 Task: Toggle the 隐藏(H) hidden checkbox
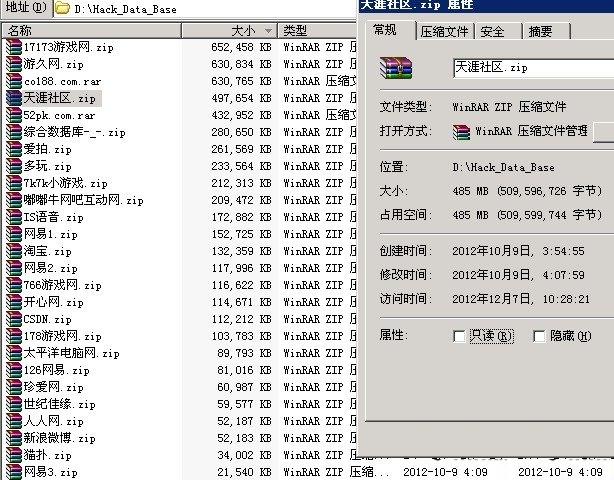[539, 336]
